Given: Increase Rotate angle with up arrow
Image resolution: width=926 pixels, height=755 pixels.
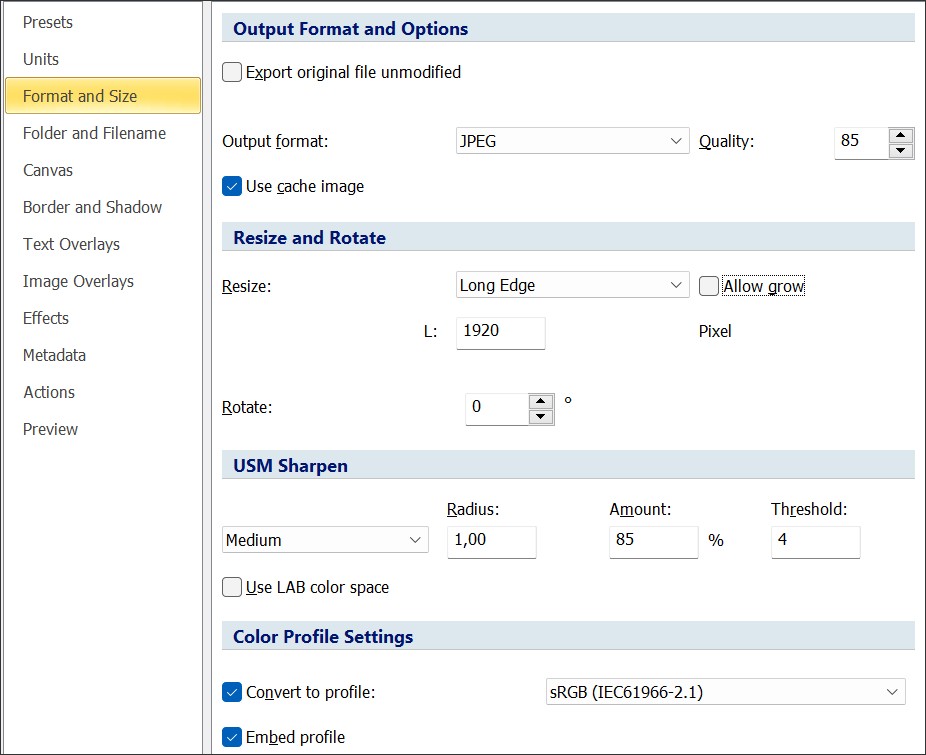Looking at the screenshot, I should [540, 401].
